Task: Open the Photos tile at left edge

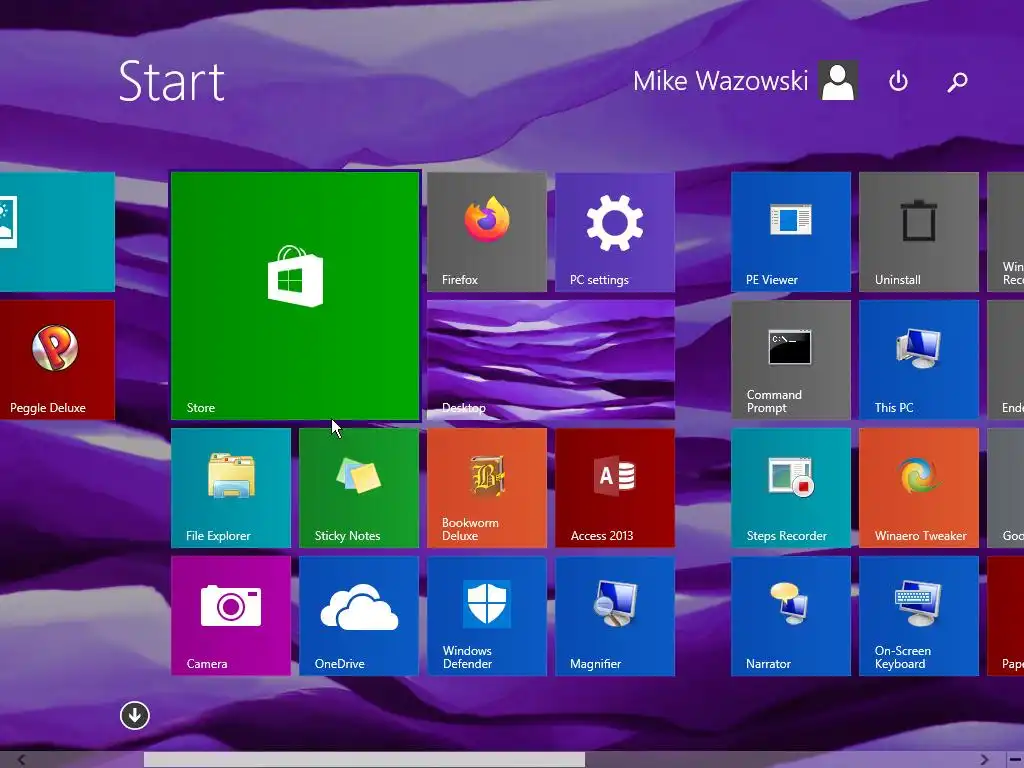Action: [57, 232]
